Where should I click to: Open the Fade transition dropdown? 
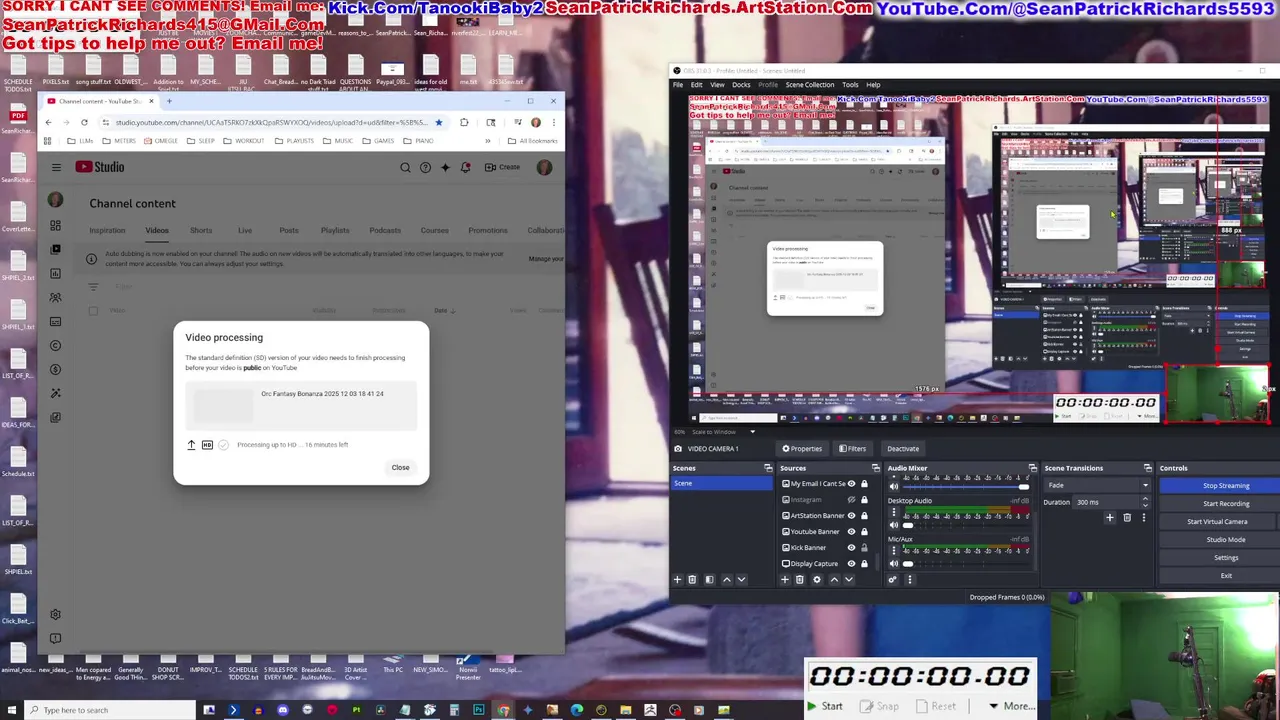click(x=1098, y=485)
